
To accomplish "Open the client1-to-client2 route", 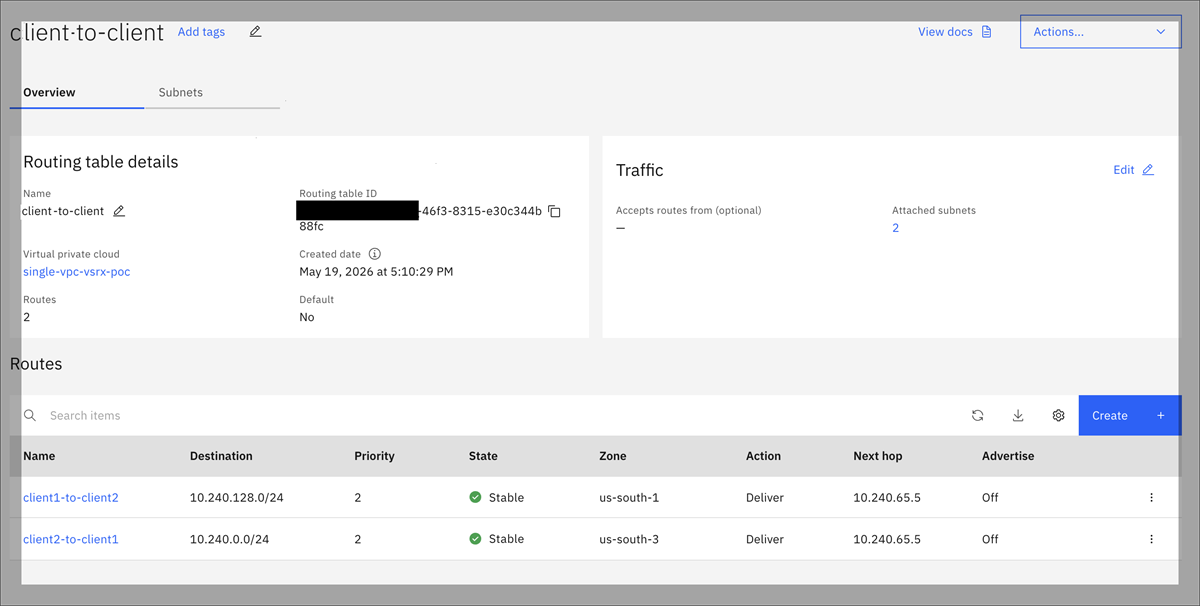I will coord(71,497).
